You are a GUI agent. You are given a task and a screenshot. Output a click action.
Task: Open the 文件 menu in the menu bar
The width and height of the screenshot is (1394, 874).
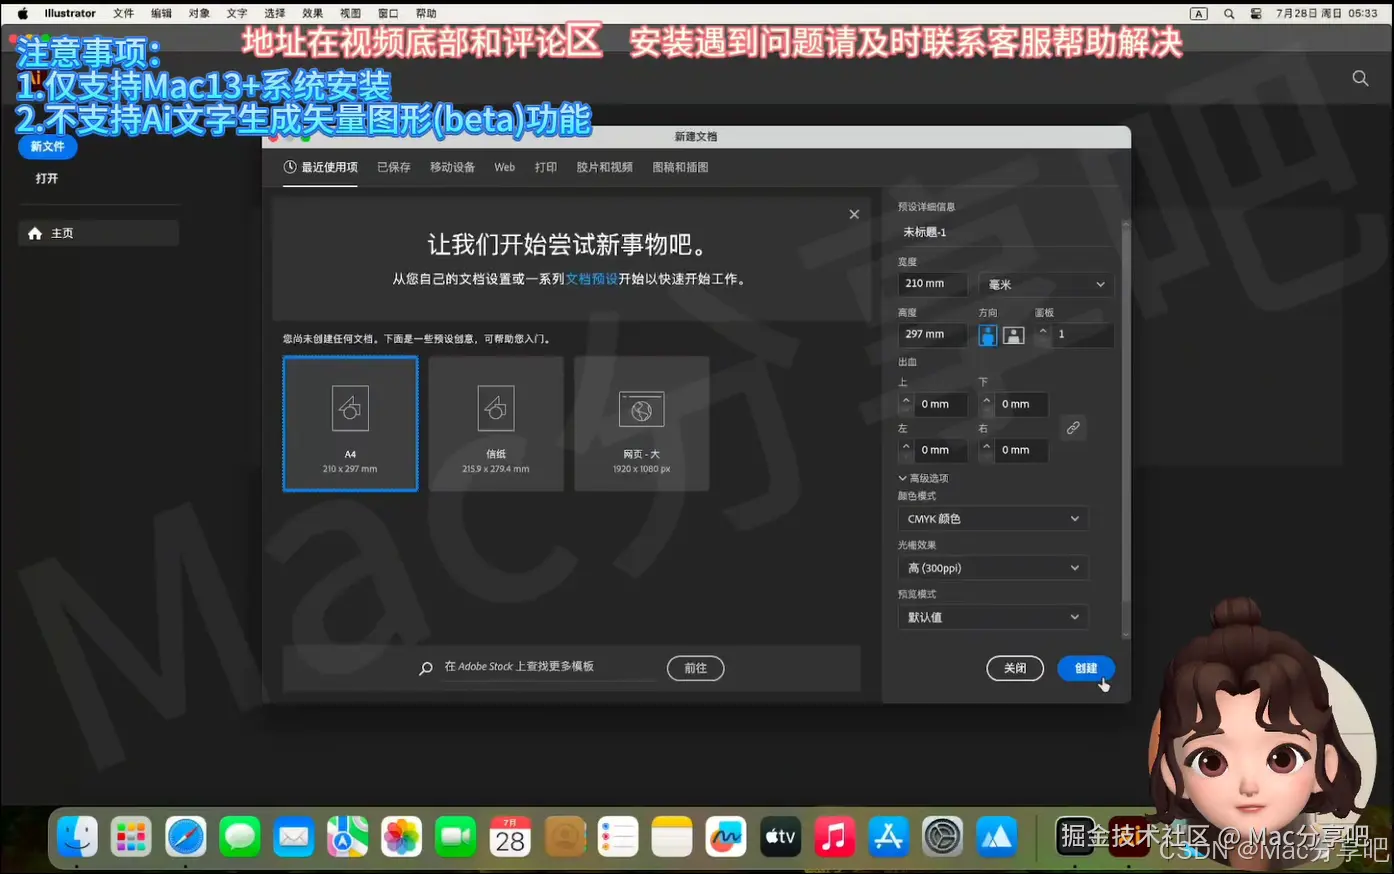point(123,13)
